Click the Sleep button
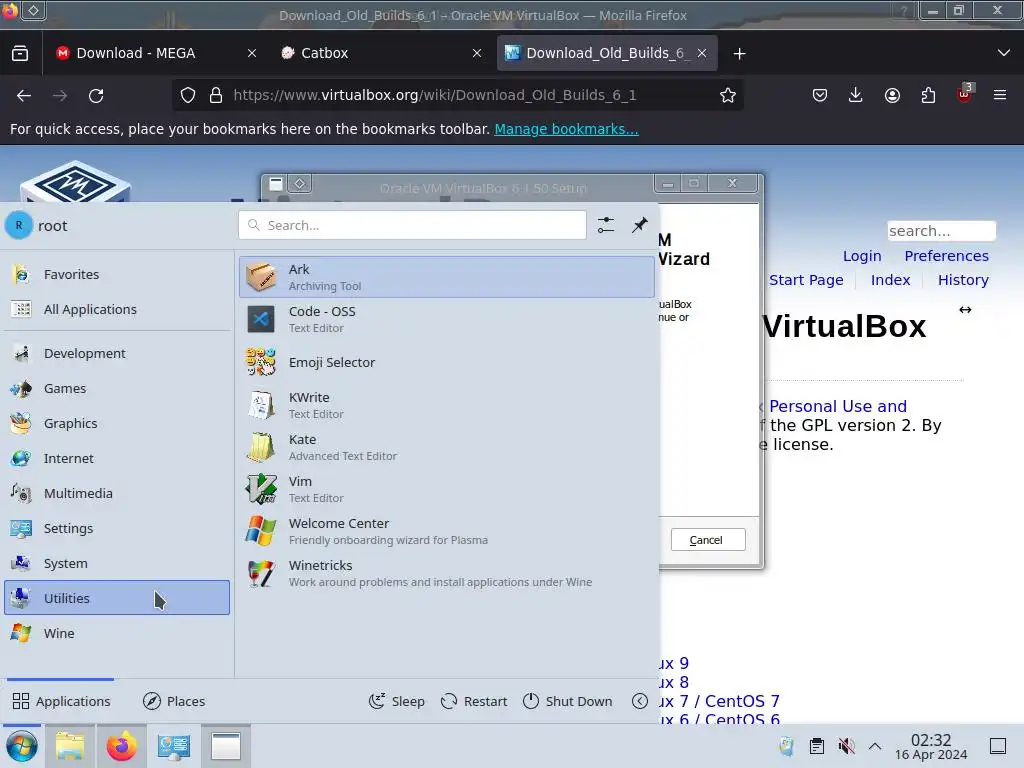The width and height of the screenshot is (1024, 768). [x=396, y=701]
